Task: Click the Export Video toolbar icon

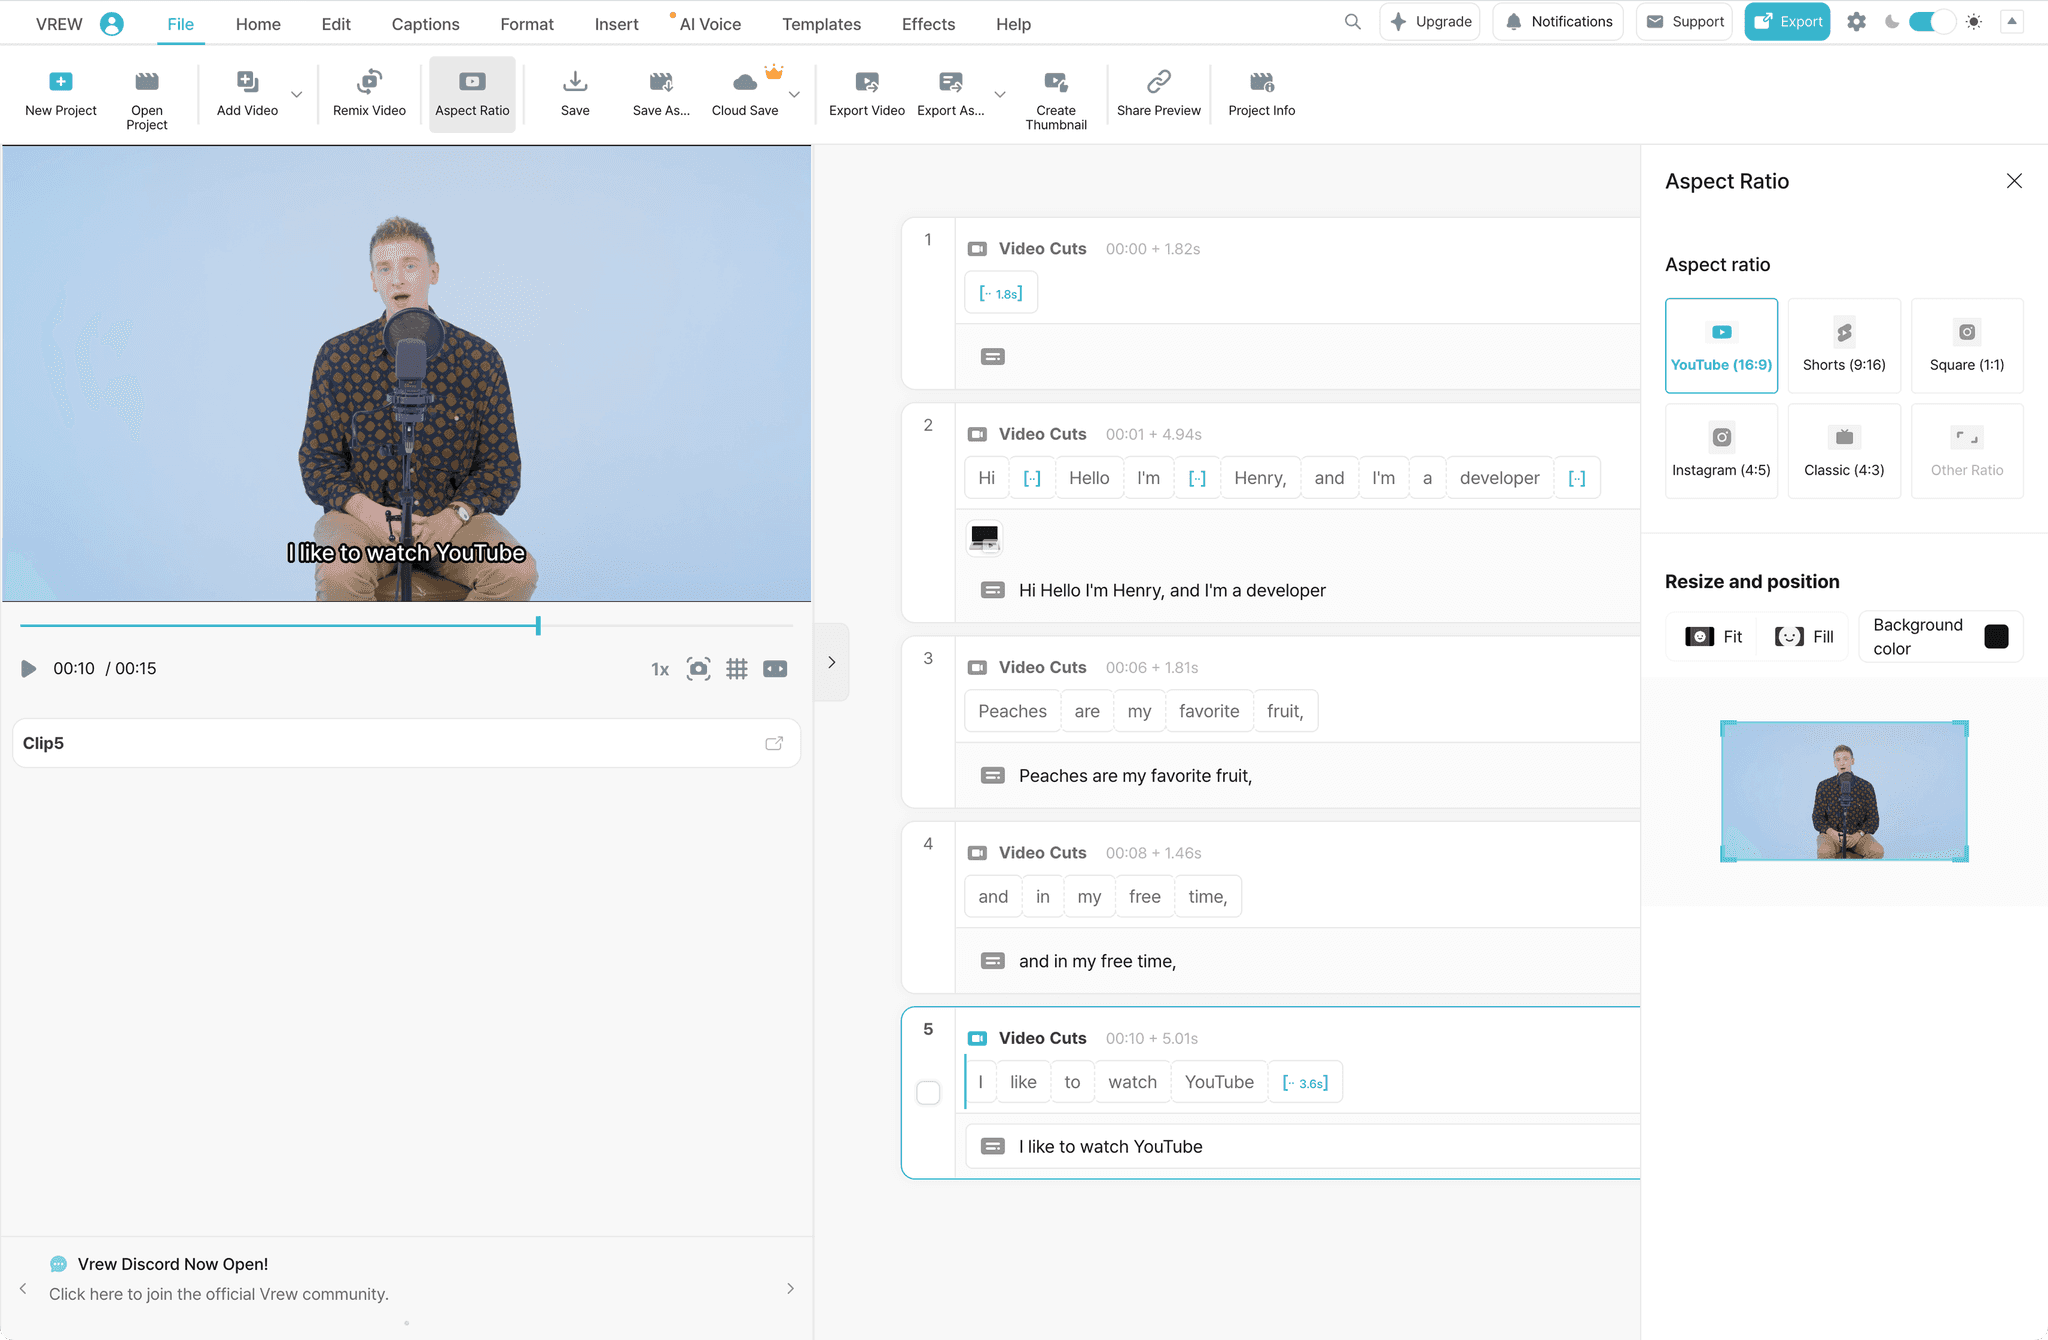Action: [x=866, y=82]
